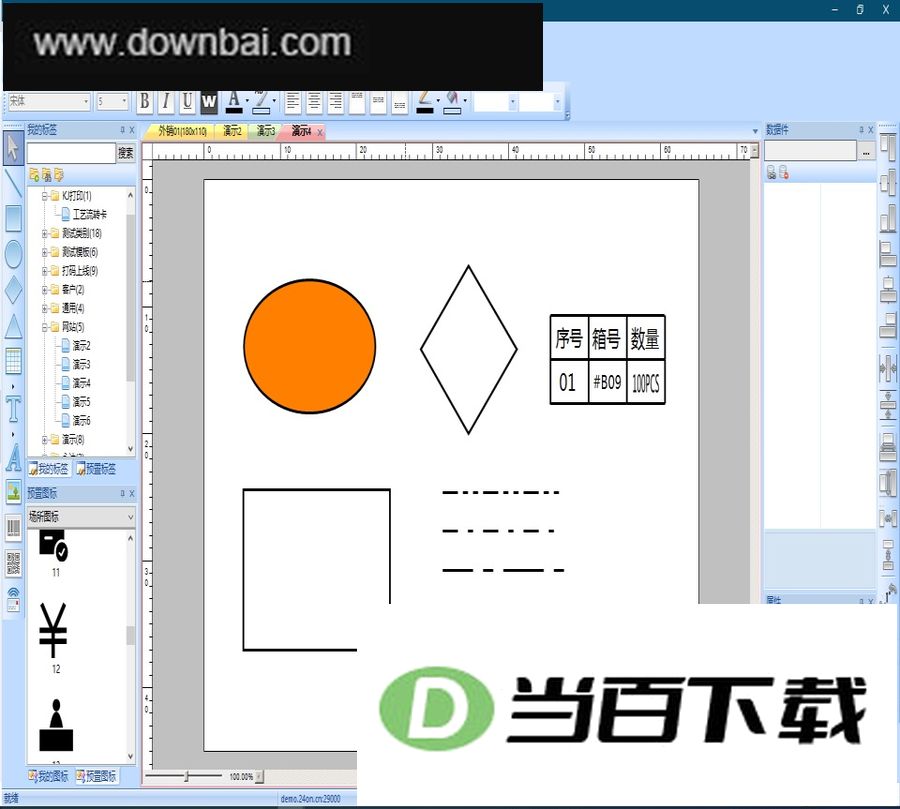900x809 pixels.
Task: Select the Line drawing tool
Action: 13,184
